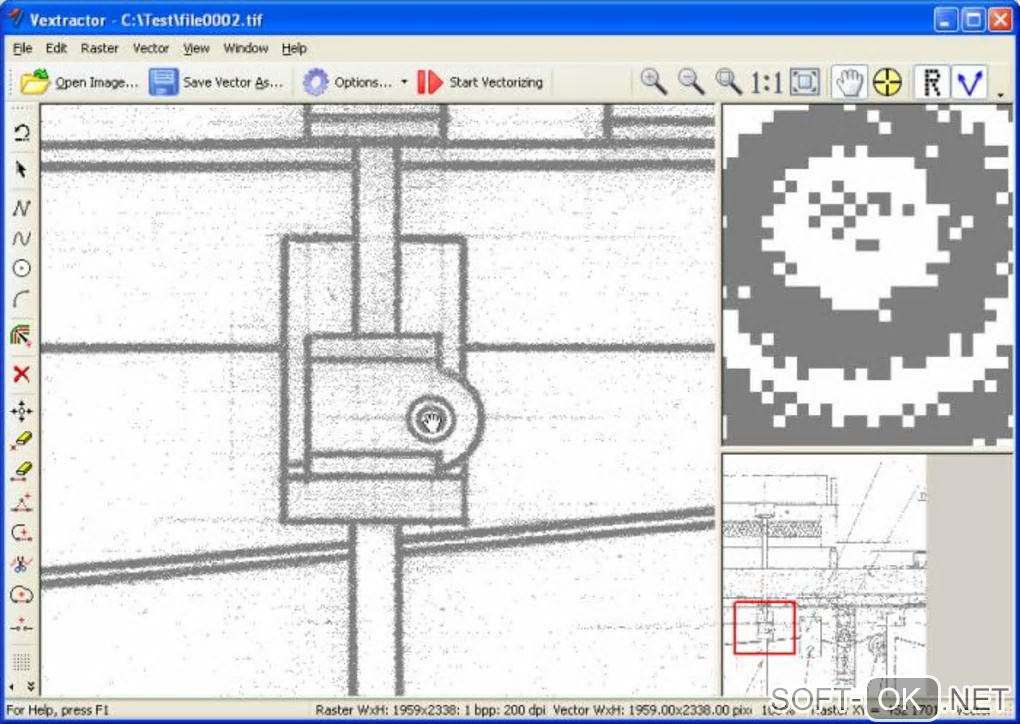Select the upper eraser tool
Image resolution: width=1020 pixels, height=724 pixels.
[x=21, y=441]
